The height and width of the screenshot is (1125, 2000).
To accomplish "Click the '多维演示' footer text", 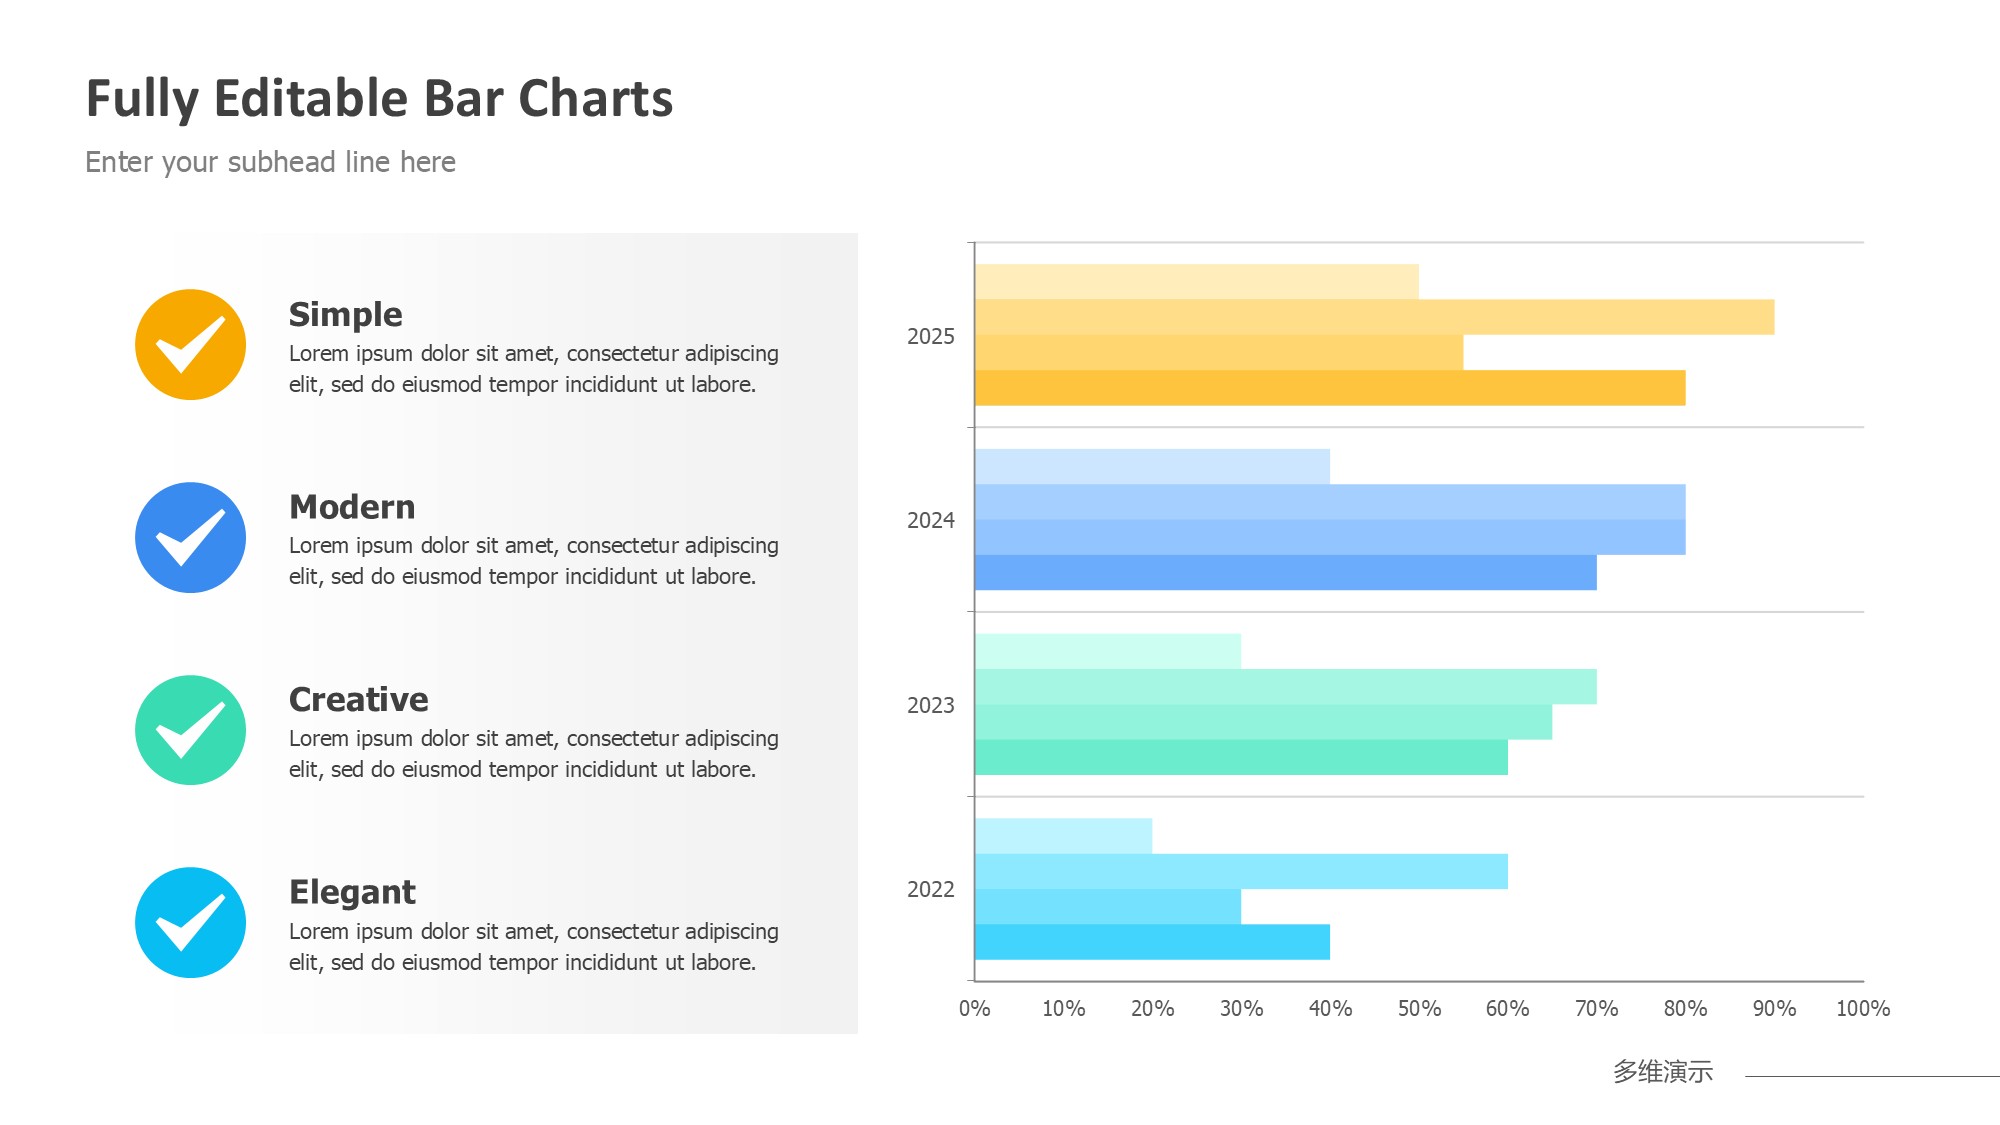I will [1662, 1072].
